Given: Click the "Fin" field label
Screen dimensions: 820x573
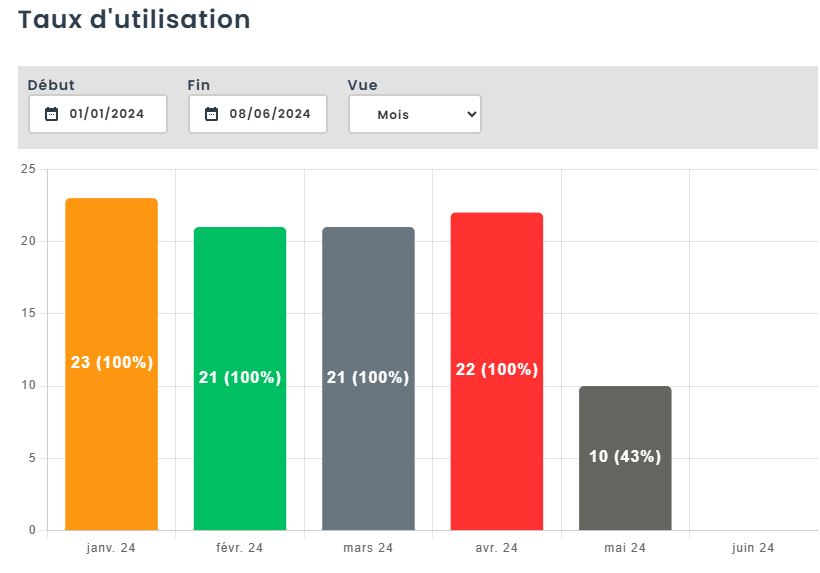Looking at the screenshot, I should click(199, 85).
